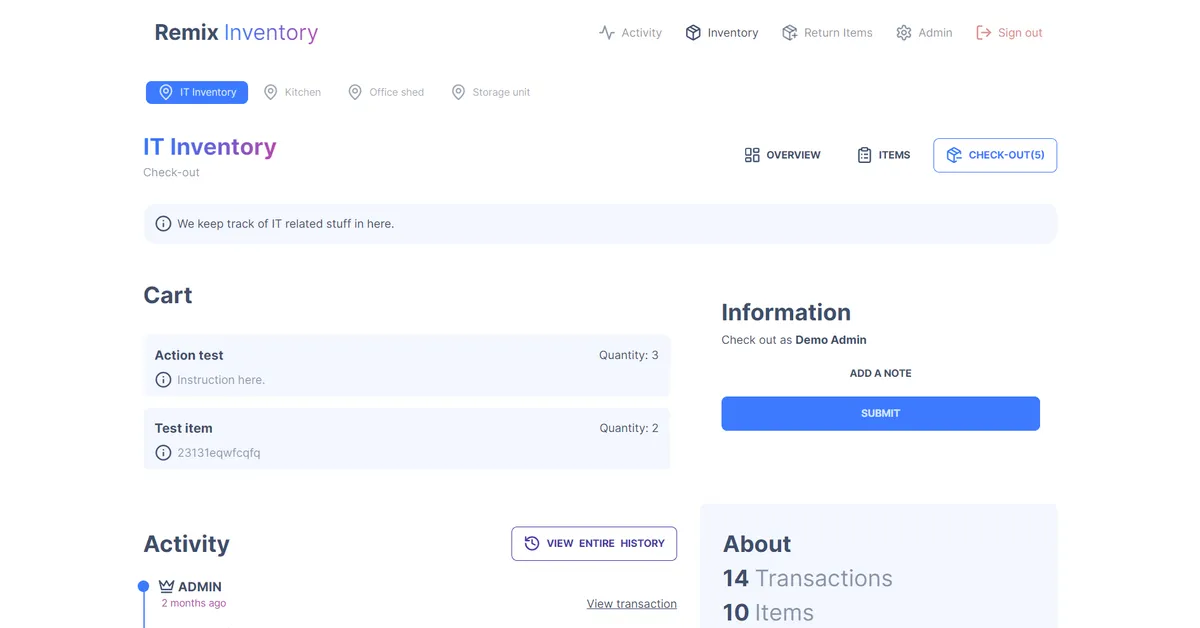This screenshot has width=1200, height=628.
Task: Open the Overview tab
Action: click(x=782, y=155)
